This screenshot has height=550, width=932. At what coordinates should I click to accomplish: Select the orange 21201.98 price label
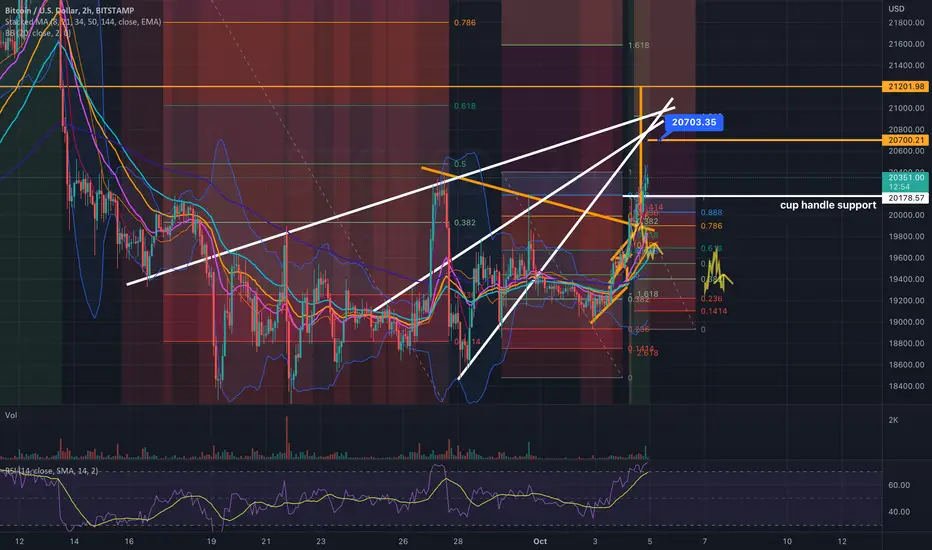point(906,86)
